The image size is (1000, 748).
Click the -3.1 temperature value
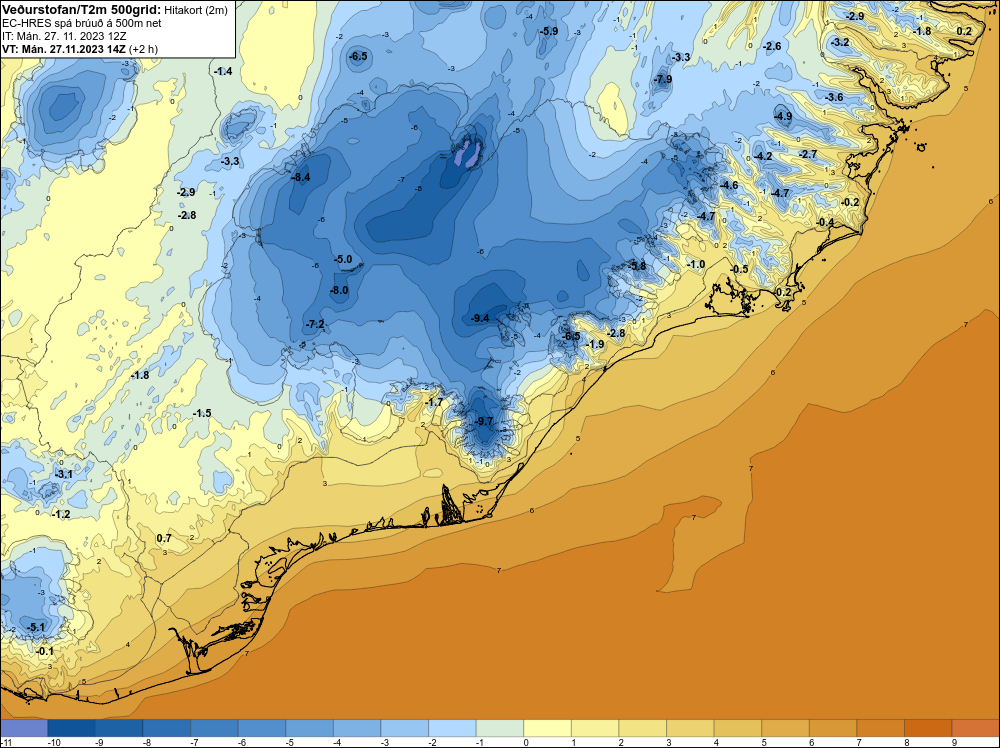64,474
